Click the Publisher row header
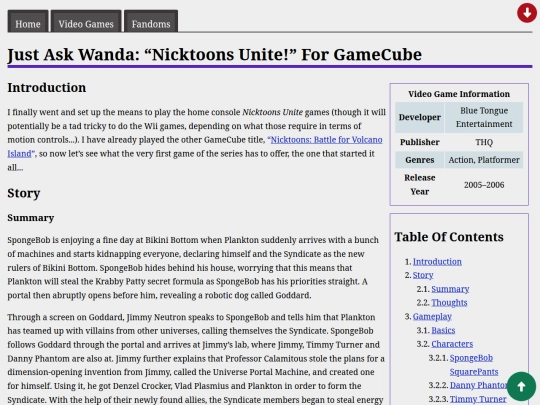This screenshot has width=540, height=405. click(419, 142)
